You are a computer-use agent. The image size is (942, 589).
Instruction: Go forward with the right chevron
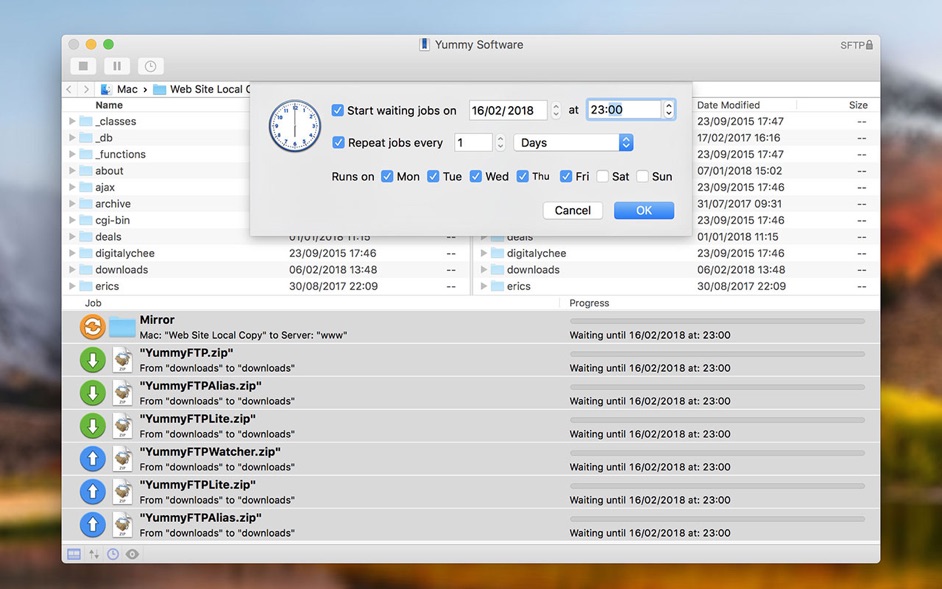point(87,90)
